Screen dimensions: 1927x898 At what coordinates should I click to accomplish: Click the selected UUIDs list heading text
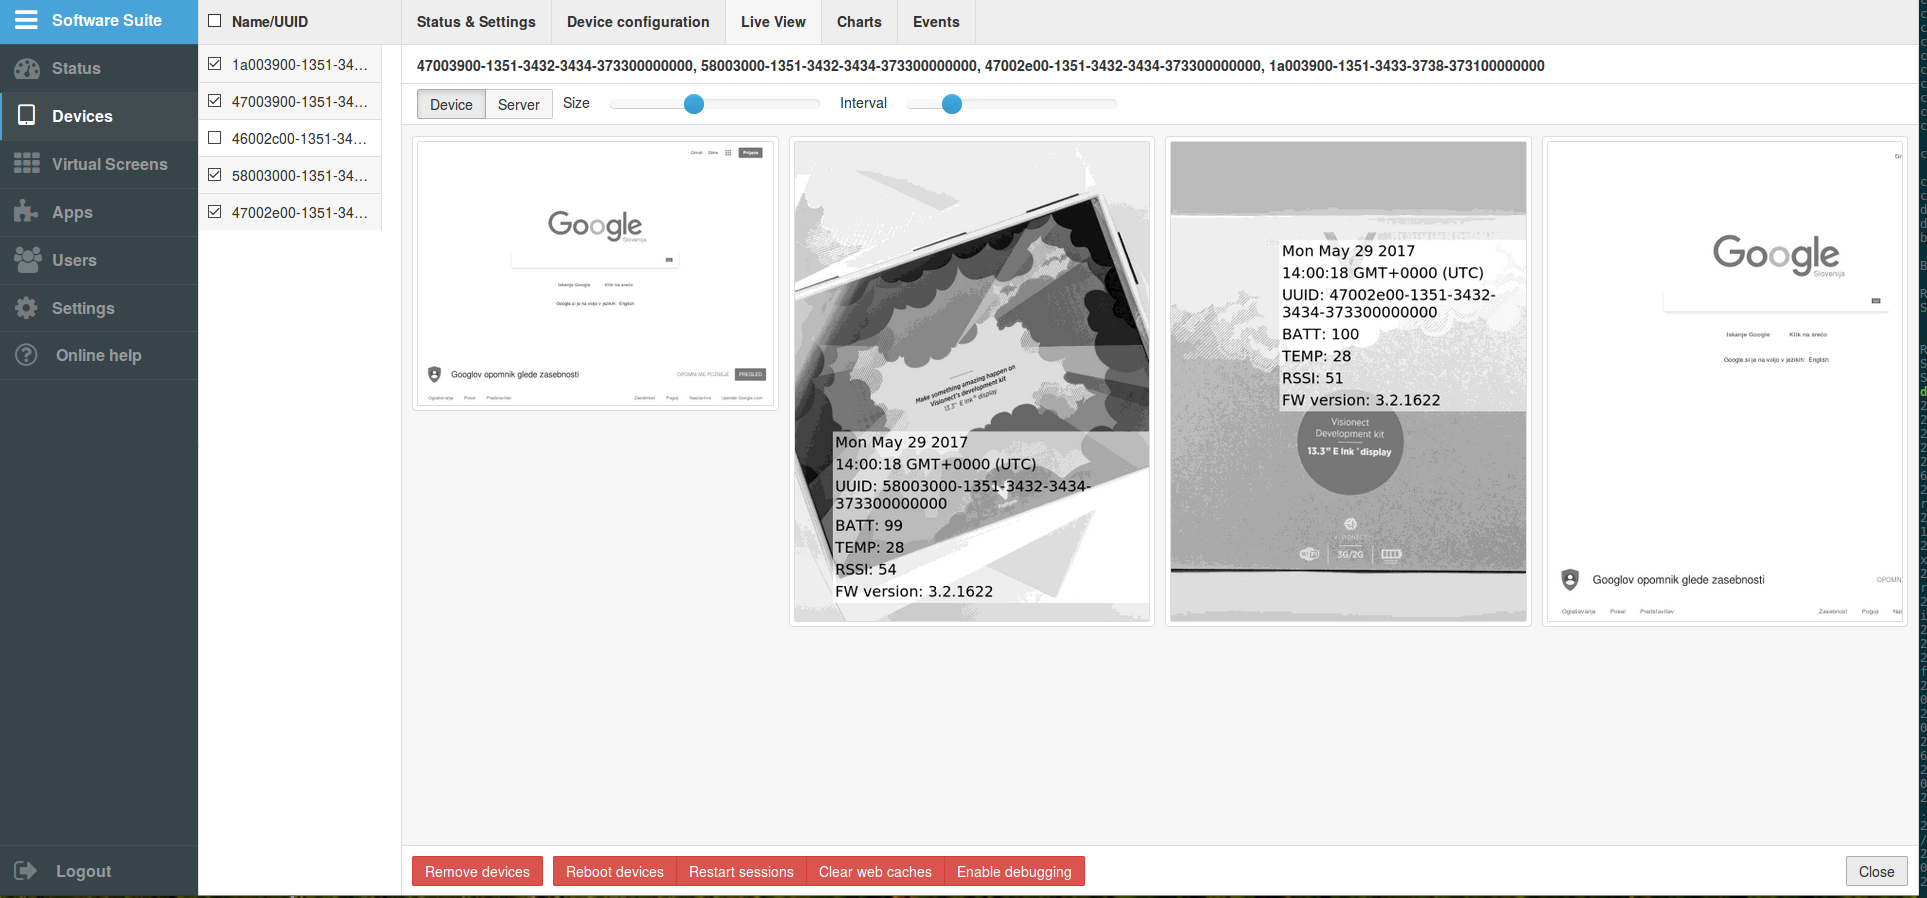[980, 66]
